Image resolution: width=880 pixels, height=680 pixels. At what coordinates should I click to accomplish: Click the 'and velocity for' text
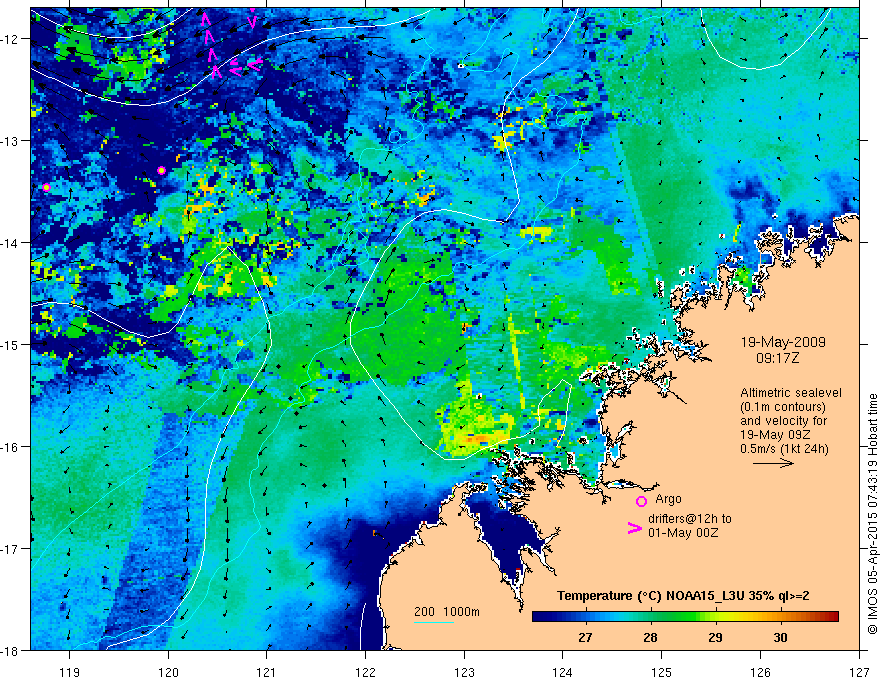783,421
